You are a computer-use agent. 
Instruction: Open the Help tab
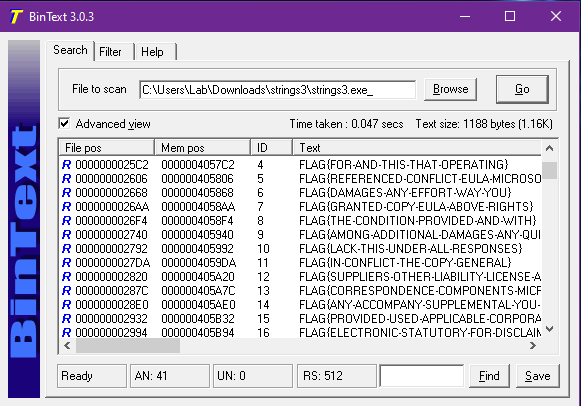(155, 52)
